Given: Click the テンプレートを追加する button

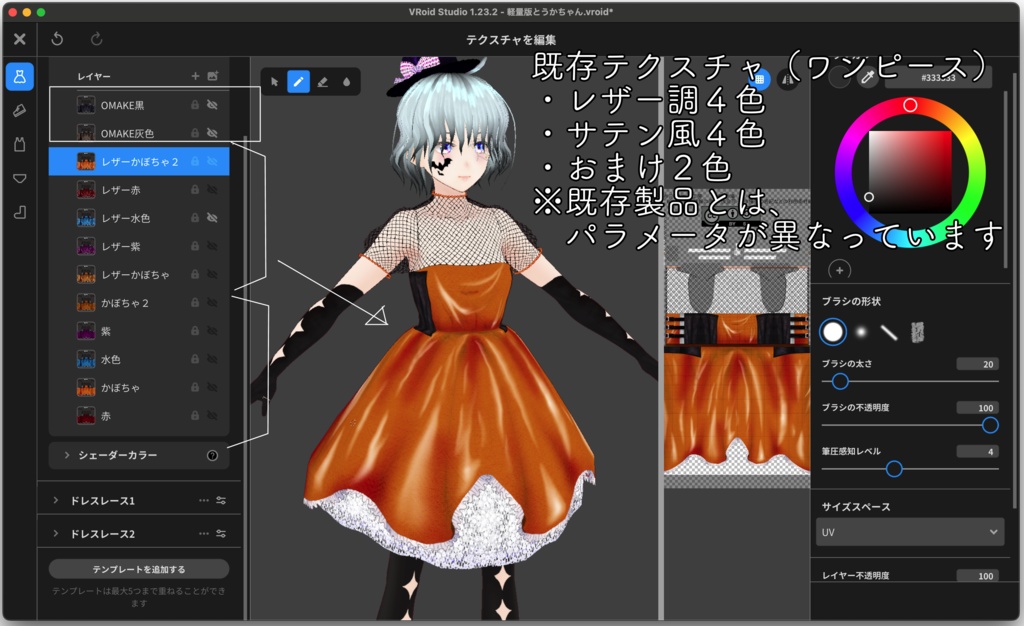Looking at the screenshot, I should [x=138, y=567].
